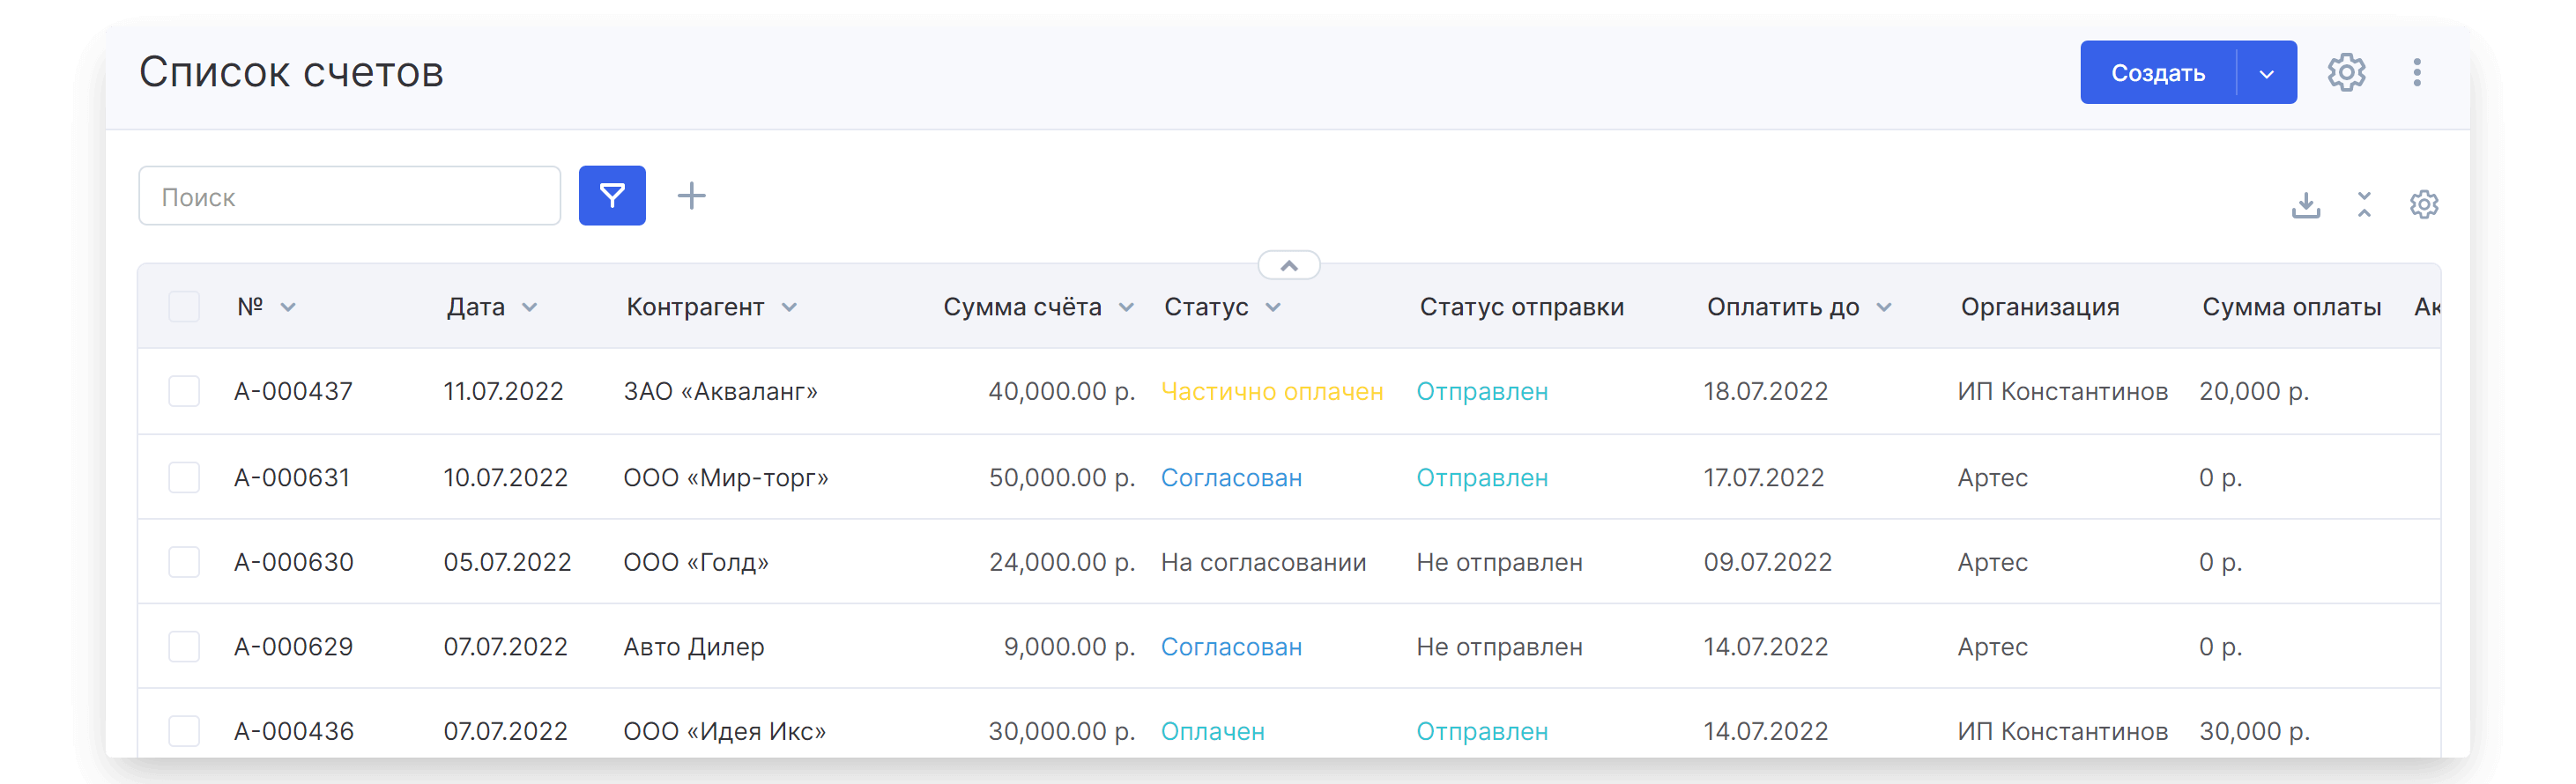Collapse filter panel with up chevron
This screenshot has height=784, width=2576.
1288,266
